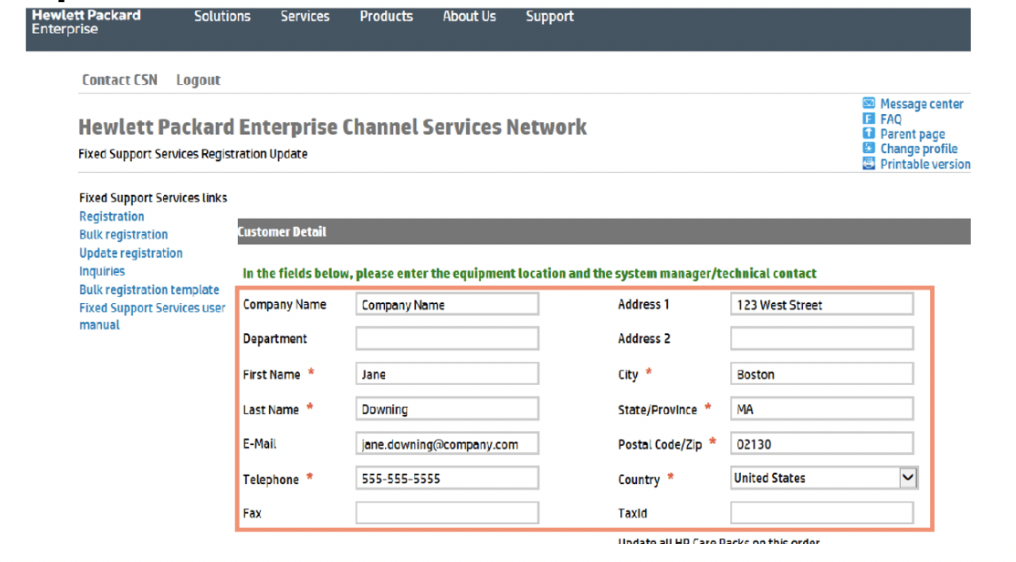Open the Inquiries sidebar link

click(102, 271)
